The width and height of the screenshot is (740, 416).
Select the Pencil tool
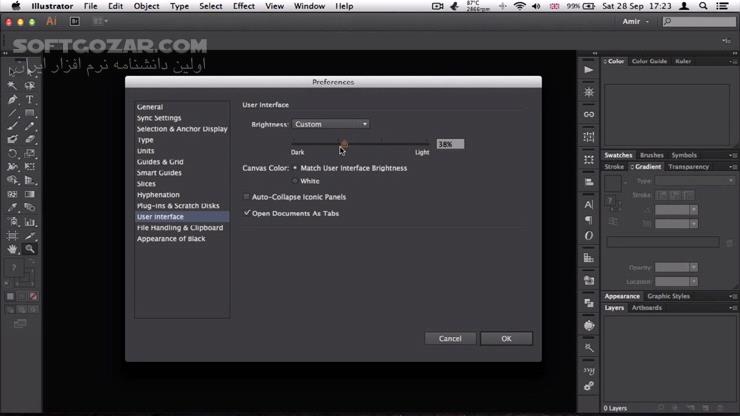click(29, 126)
